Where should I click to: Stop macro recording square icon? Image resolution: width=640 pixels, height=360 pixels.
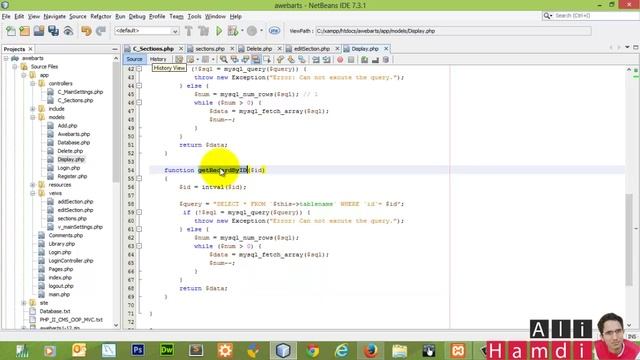click(351, 60)
